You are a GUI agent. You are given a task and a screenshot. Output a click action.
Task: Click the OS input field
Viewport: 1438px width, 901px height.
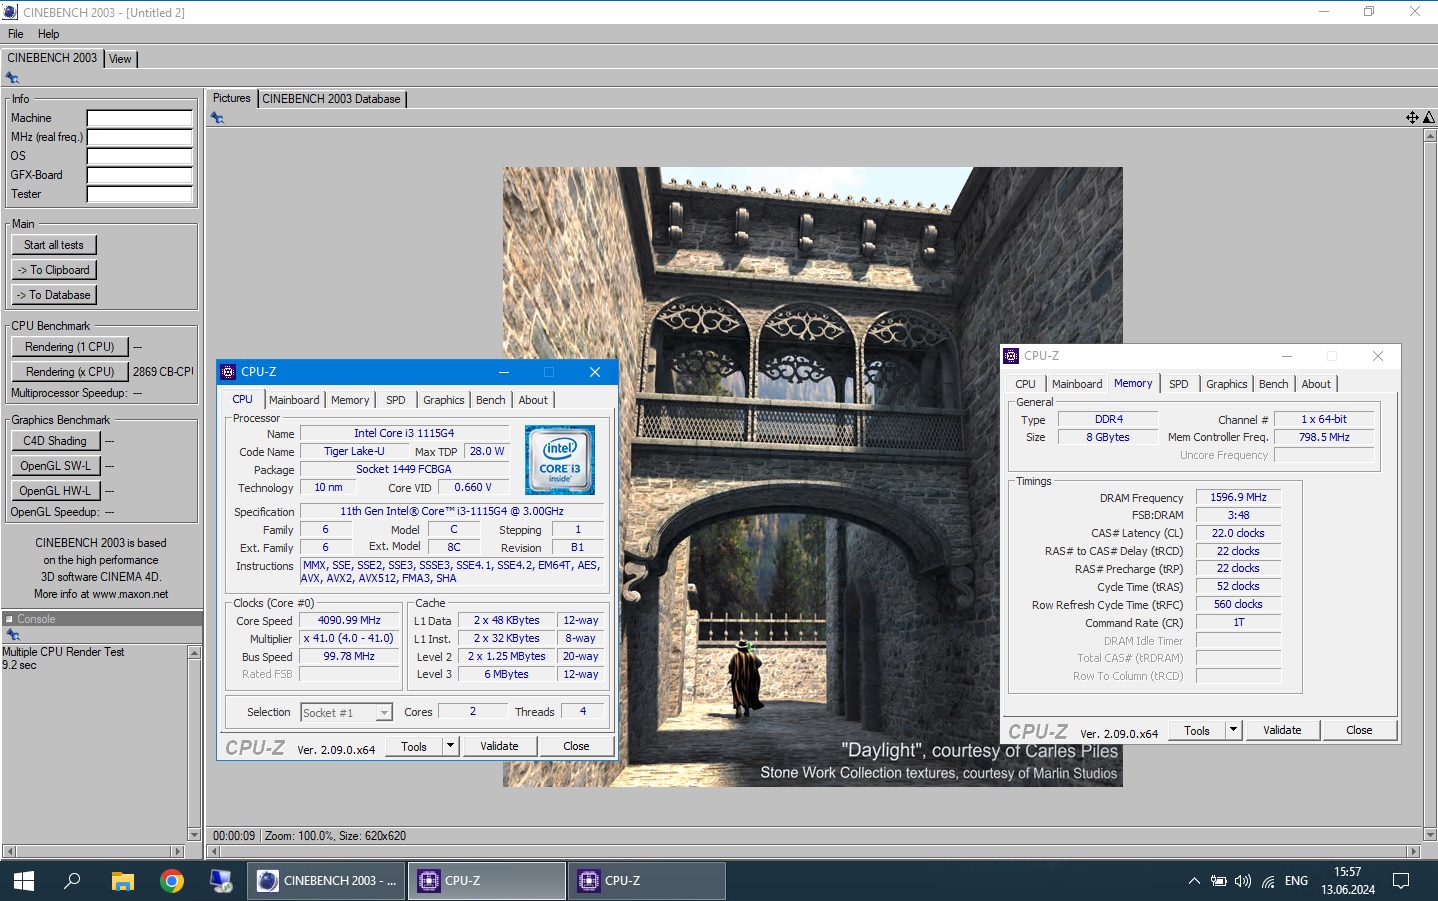coord(140,156)
